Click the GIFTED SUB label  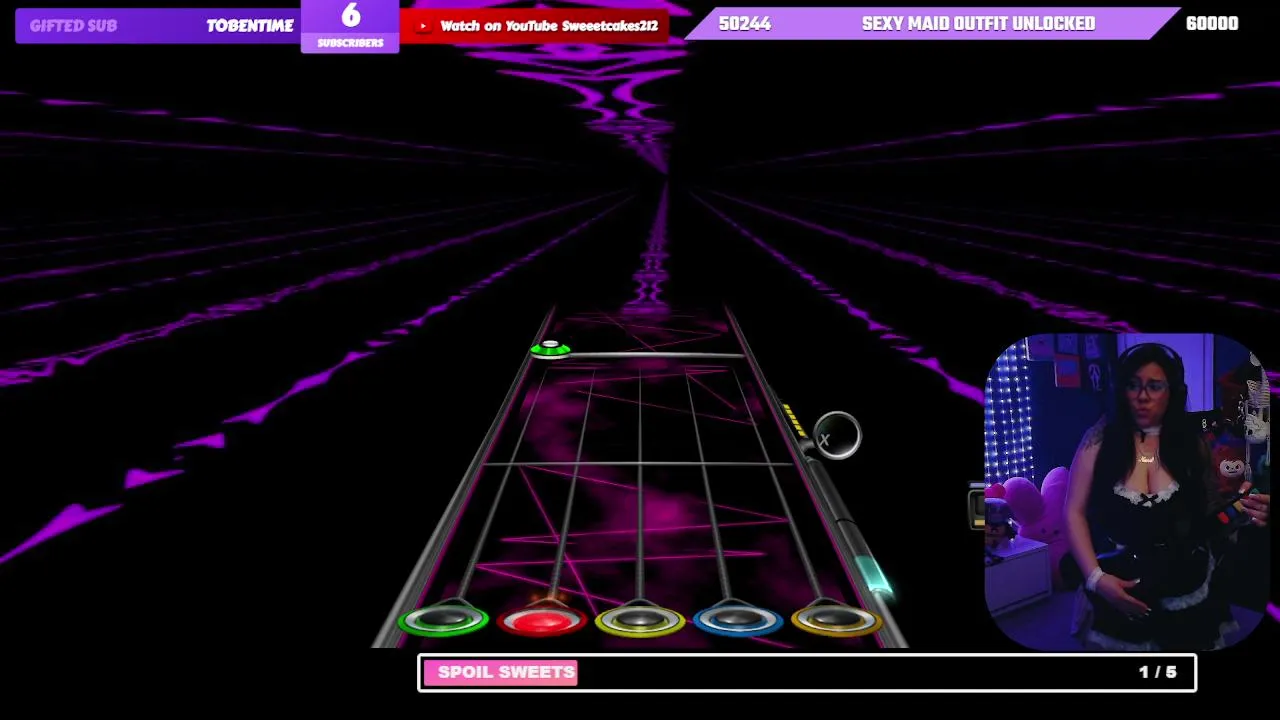click(73, 26)
